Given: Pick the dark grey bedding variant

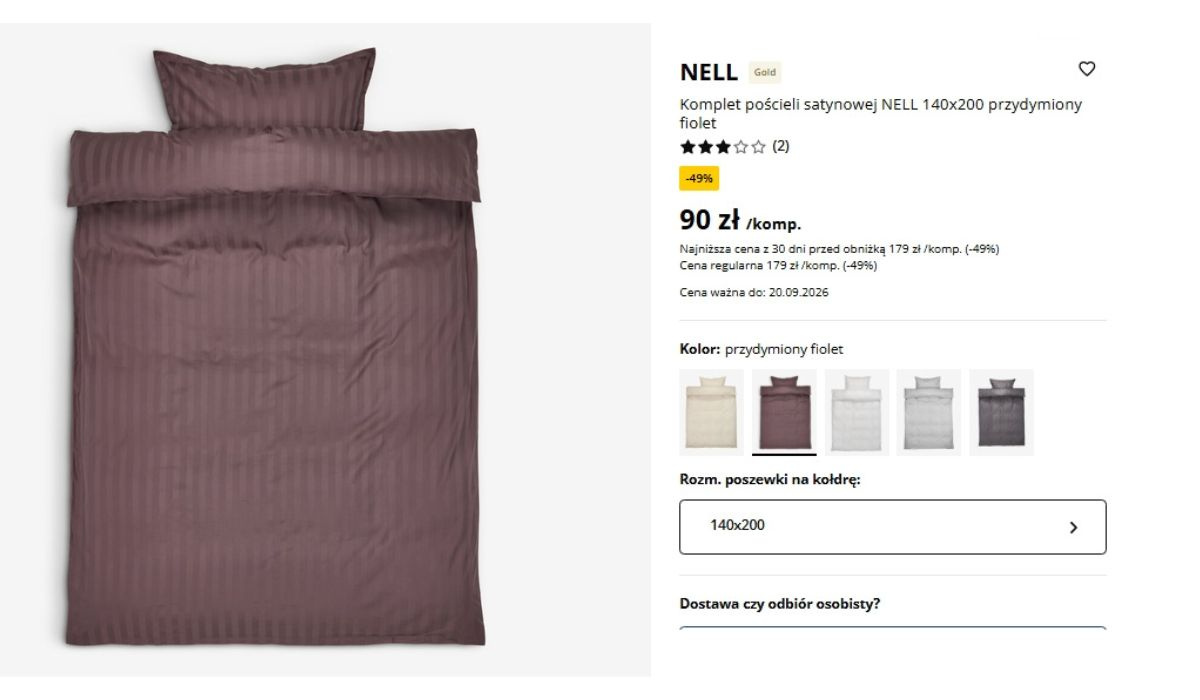Looking at the screenshot, I should pyautogui.click(x=1001, y=412).
